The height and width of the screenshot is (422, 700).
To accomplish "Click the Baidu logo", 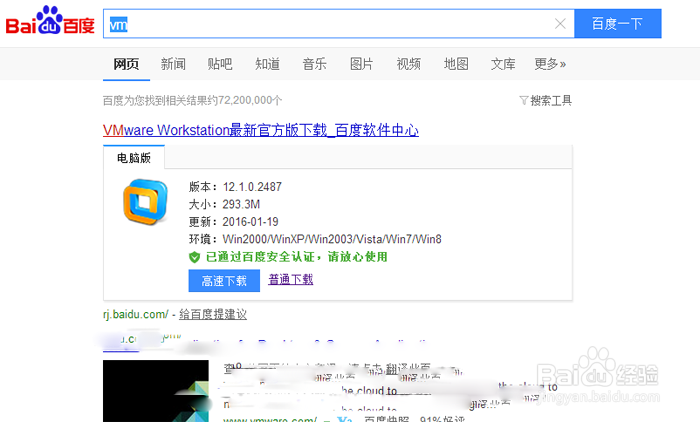I will [50, 21].
